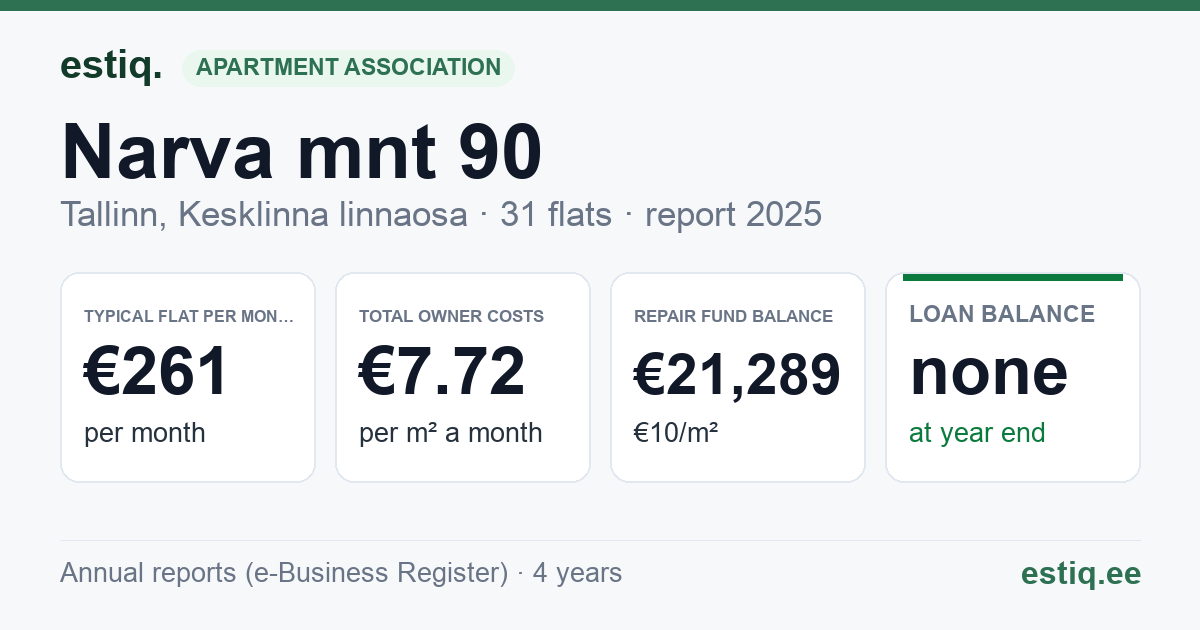Screen dimensions: 1200x630
Task: Click the LOAN BALANCE label
Action: pyautogui.click(x=1002, y=314)
